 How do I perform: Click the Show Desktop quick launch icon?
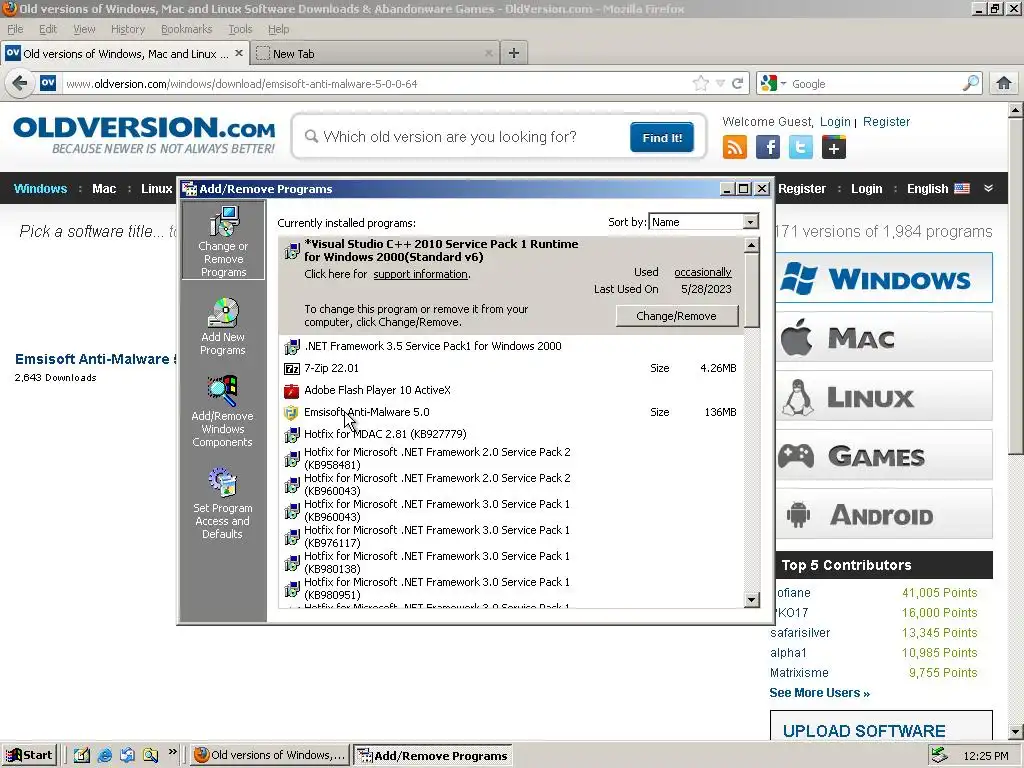click(82, 755)
